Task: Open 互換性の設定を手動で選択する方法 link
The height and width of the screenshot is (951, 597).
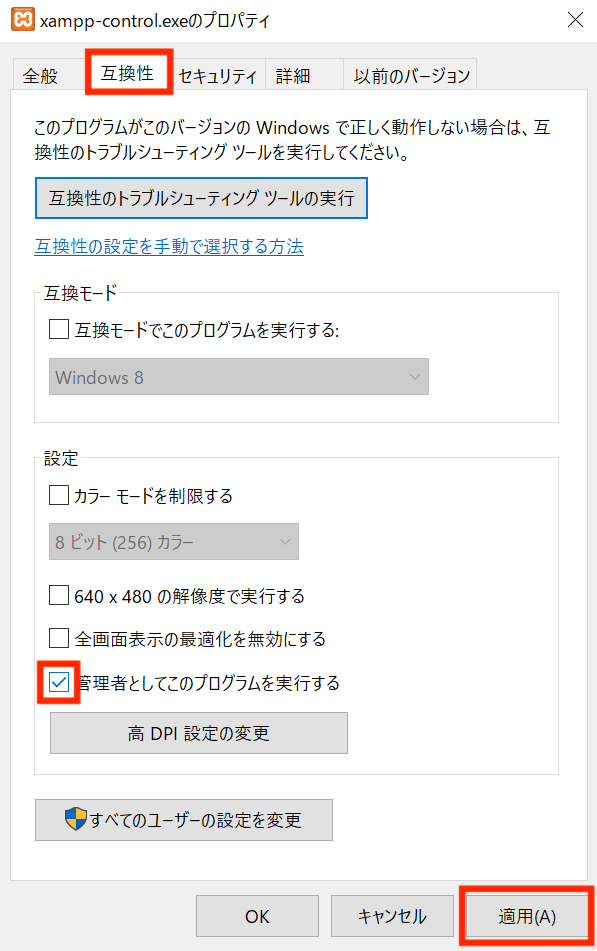Action: (169, 246)
